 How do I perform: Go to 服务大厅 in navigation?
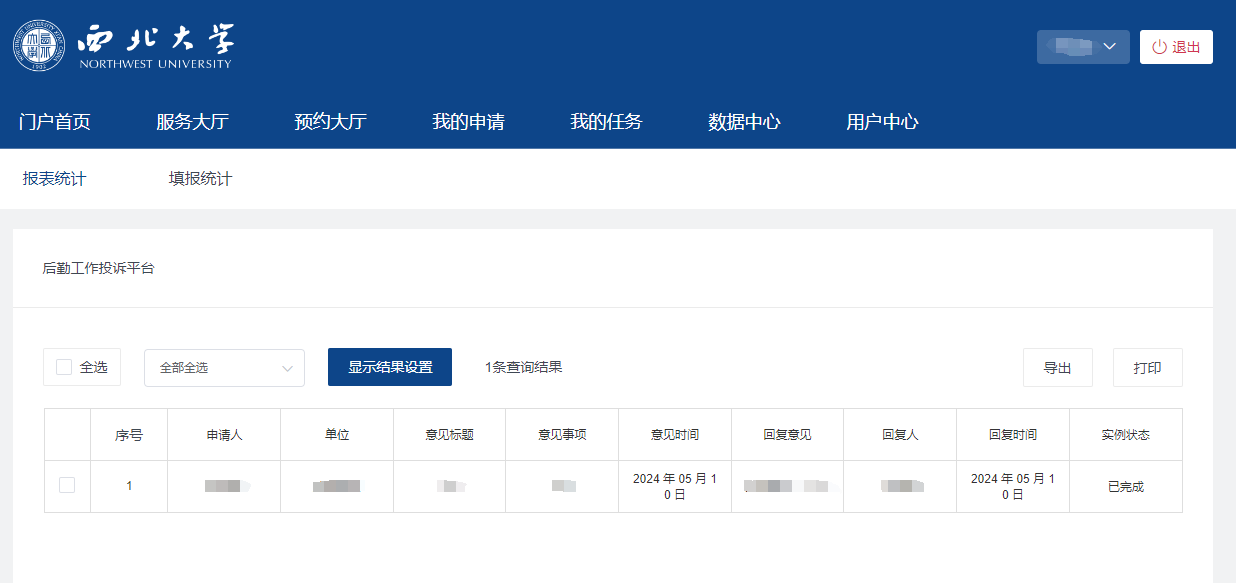point(193,122)
